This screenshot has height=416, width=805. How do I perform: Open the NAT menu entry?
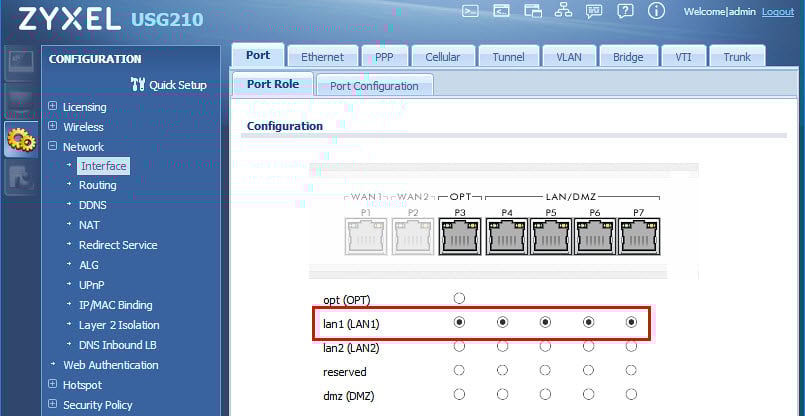89,225
